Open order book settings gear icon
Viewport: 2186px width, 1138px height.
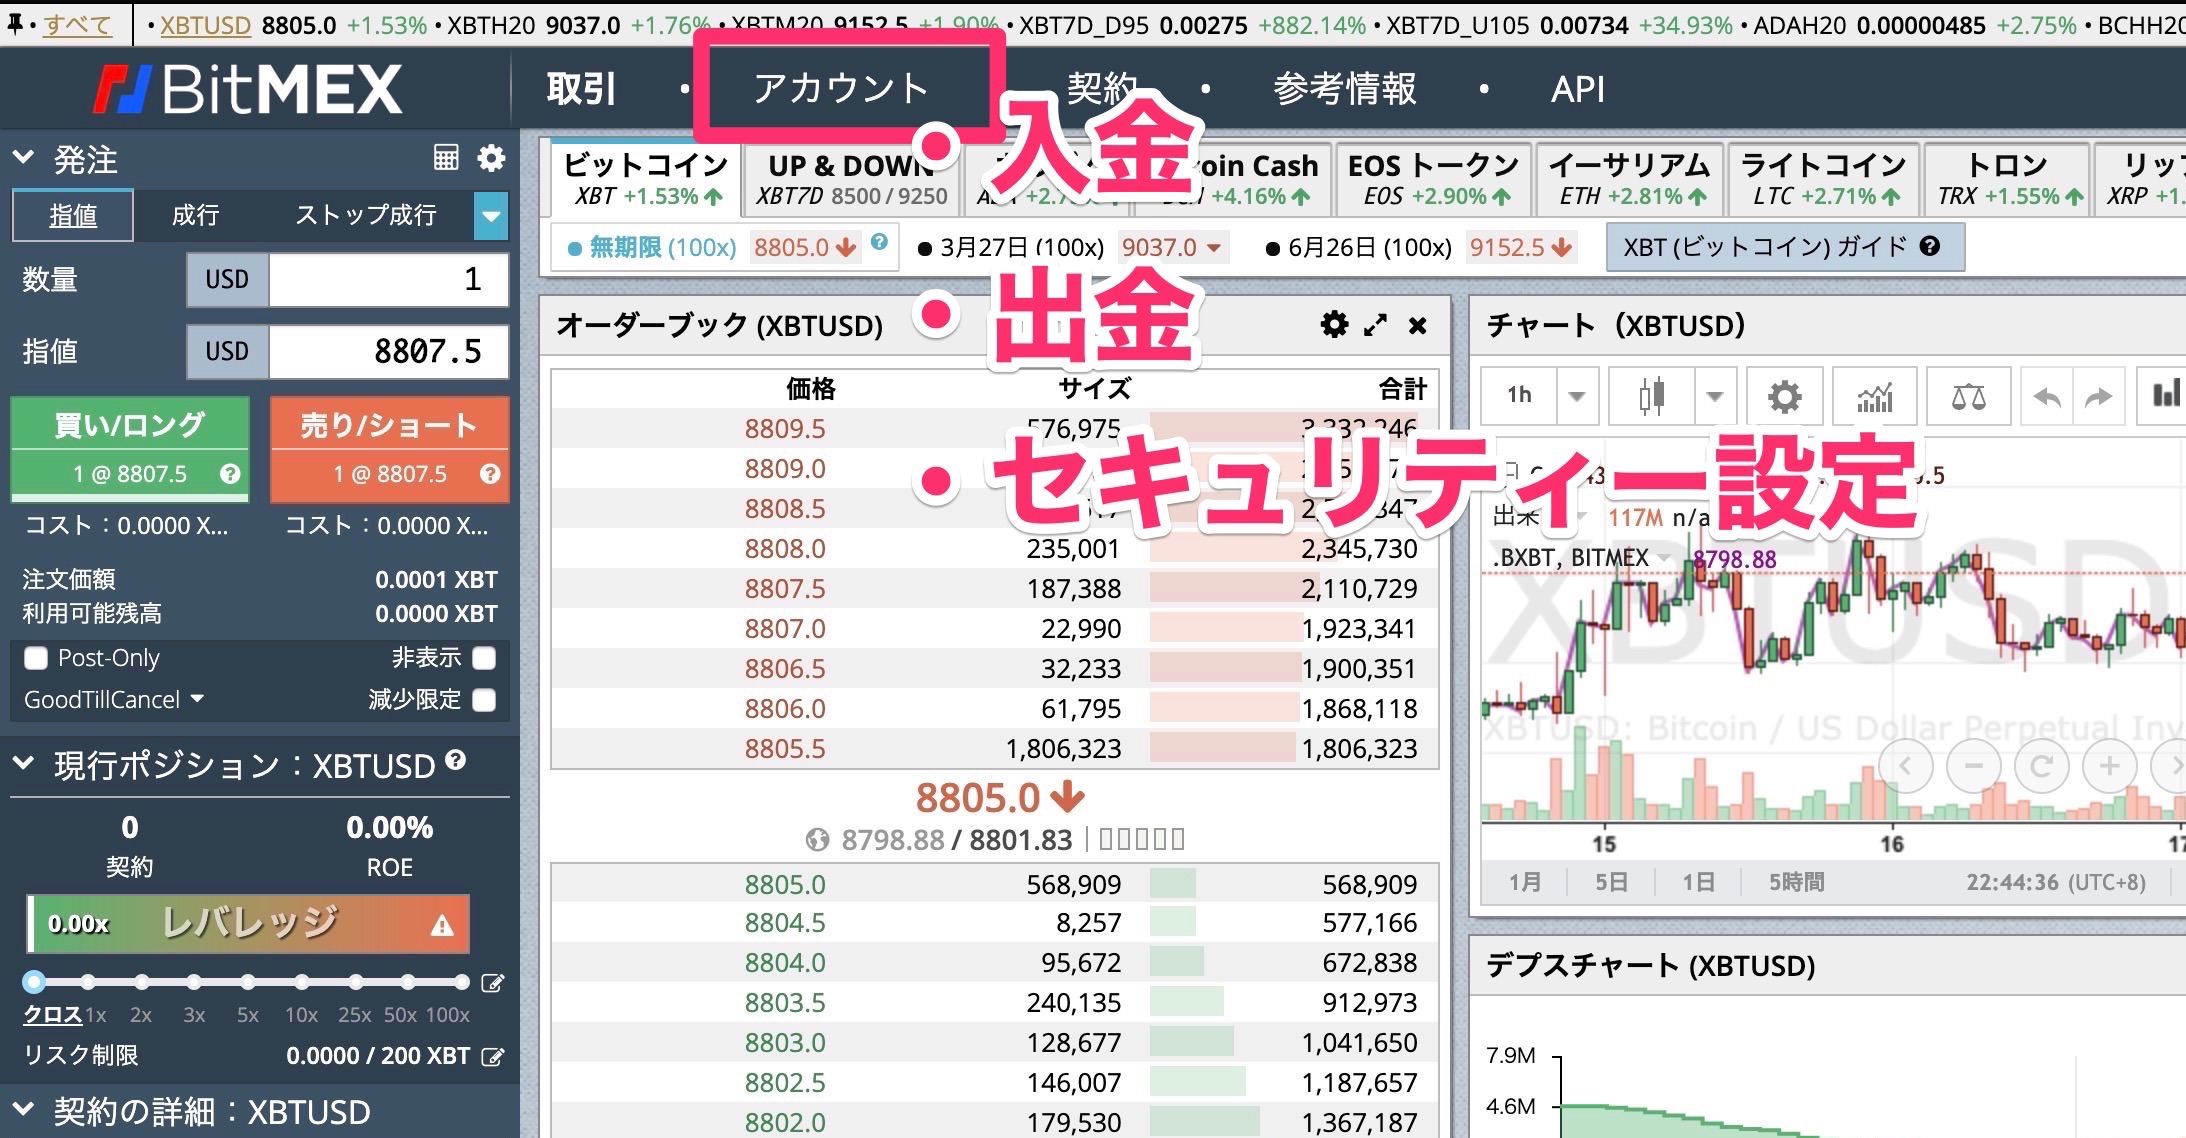[x=1334, y=324]
